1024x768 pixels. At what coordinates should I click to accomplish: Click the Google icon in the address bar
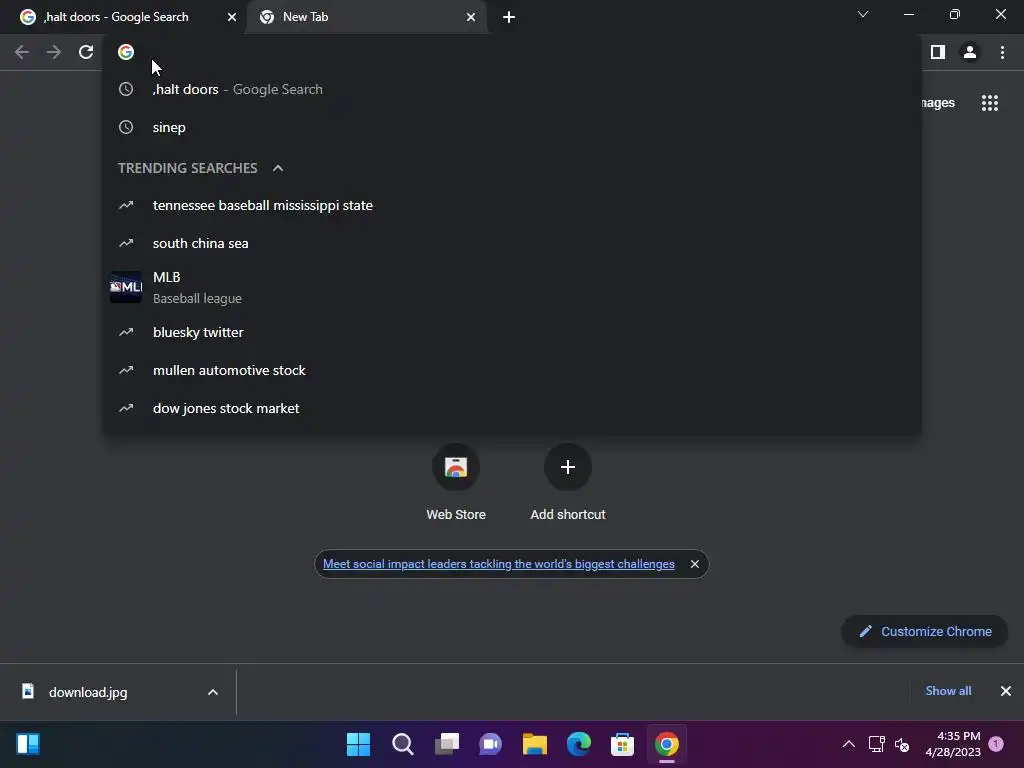126,52
